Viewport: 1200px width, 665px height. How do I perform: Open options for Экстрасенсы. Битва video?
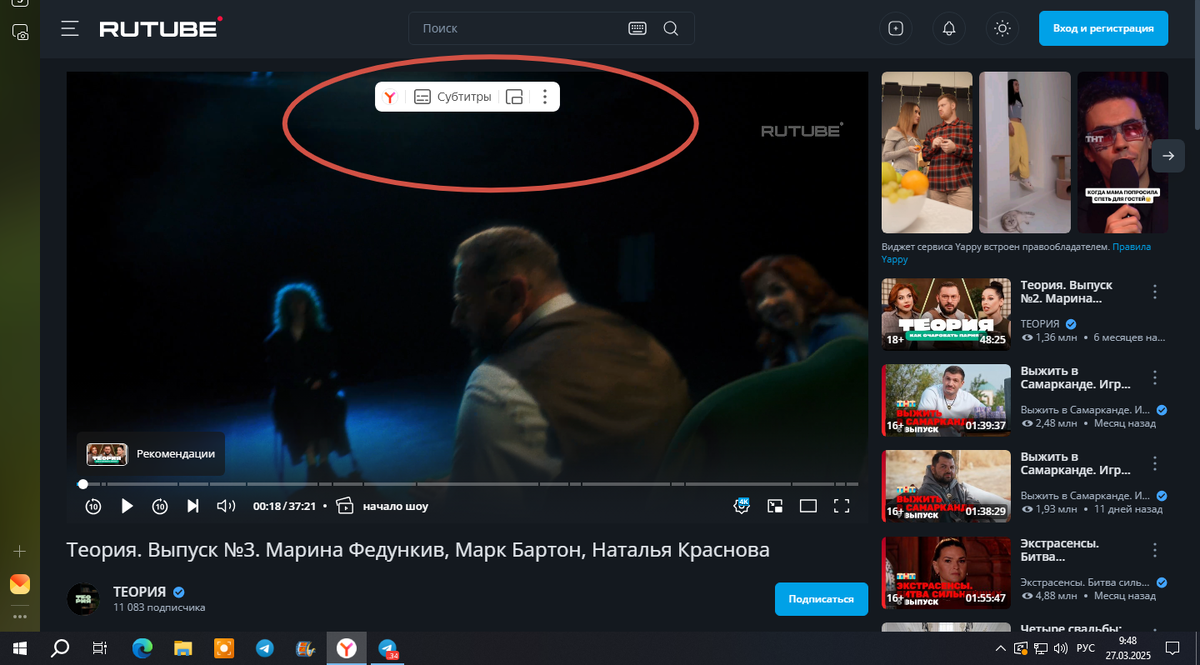(x=1155, y=550)
